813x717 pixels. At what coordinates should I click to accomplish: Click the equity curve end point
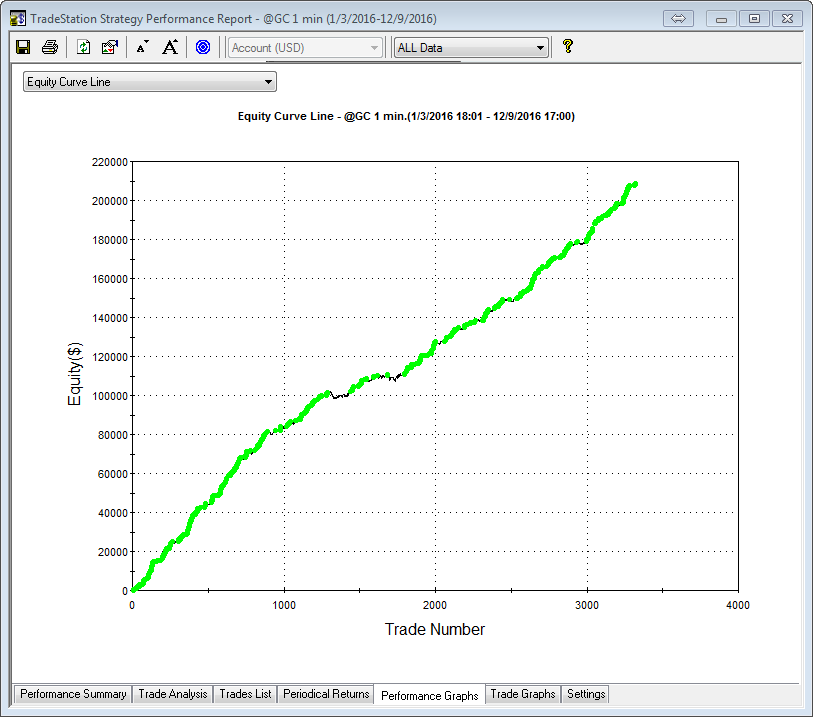click(x=634, y=184)
